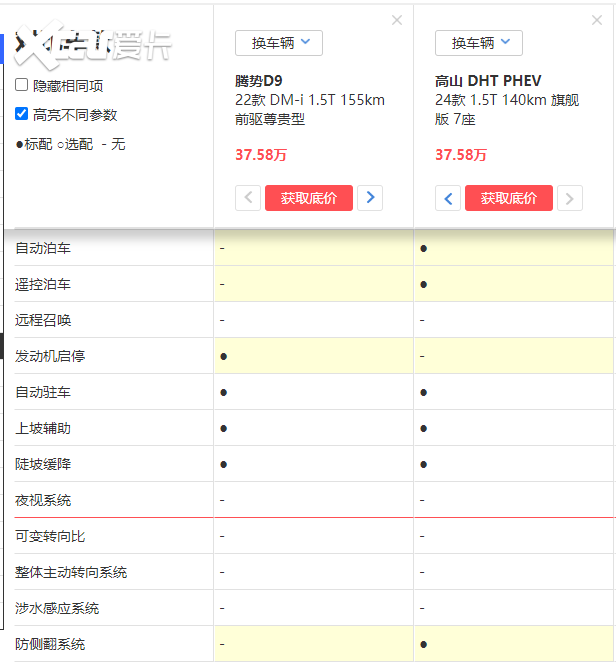The height and width of the screenshot is (665, 616).
Task: Click the 涉水感应系统 row label
Action: (57, 609)
